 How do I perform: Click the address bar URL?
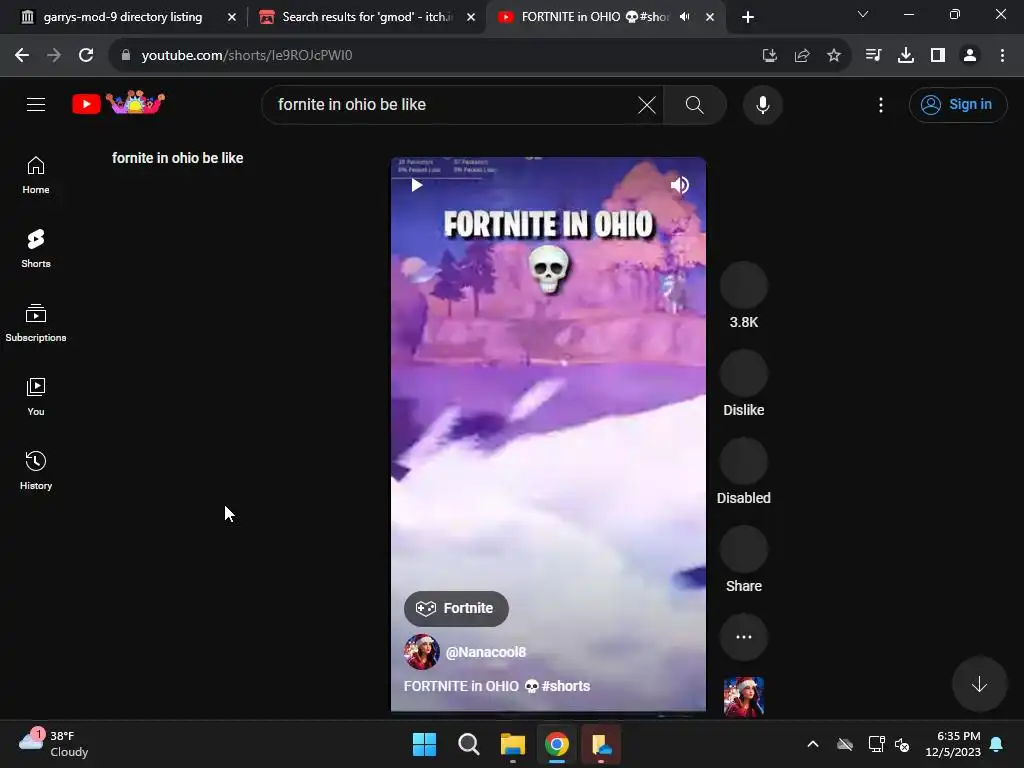tap(247, 56)
